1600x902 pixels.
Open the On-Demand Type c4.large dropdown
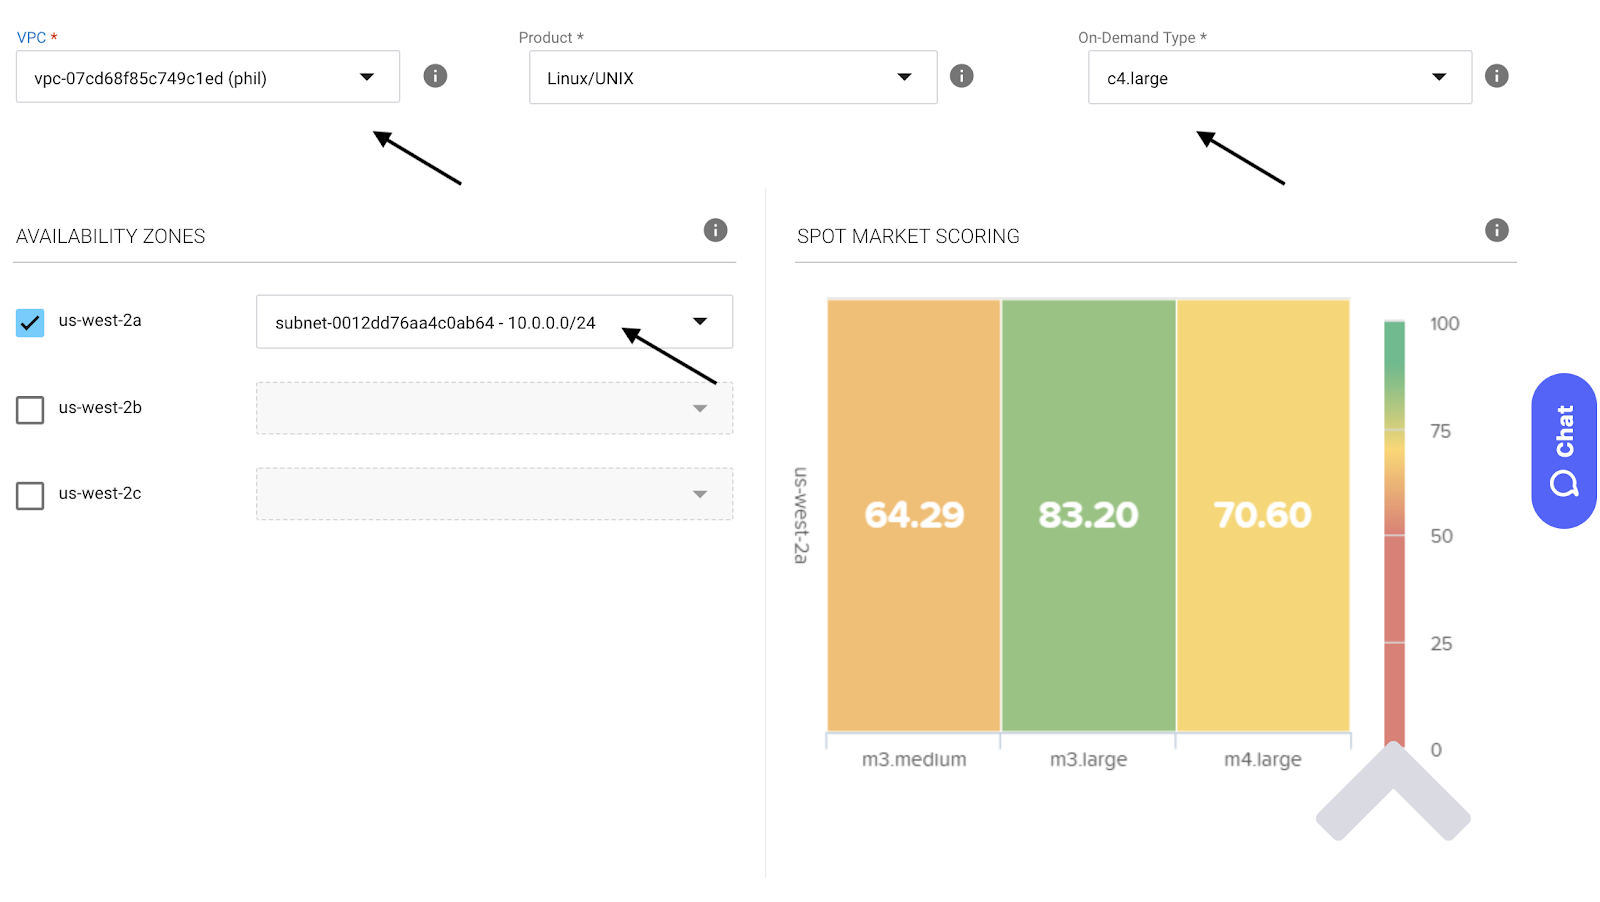click(x=1279, y=77)
